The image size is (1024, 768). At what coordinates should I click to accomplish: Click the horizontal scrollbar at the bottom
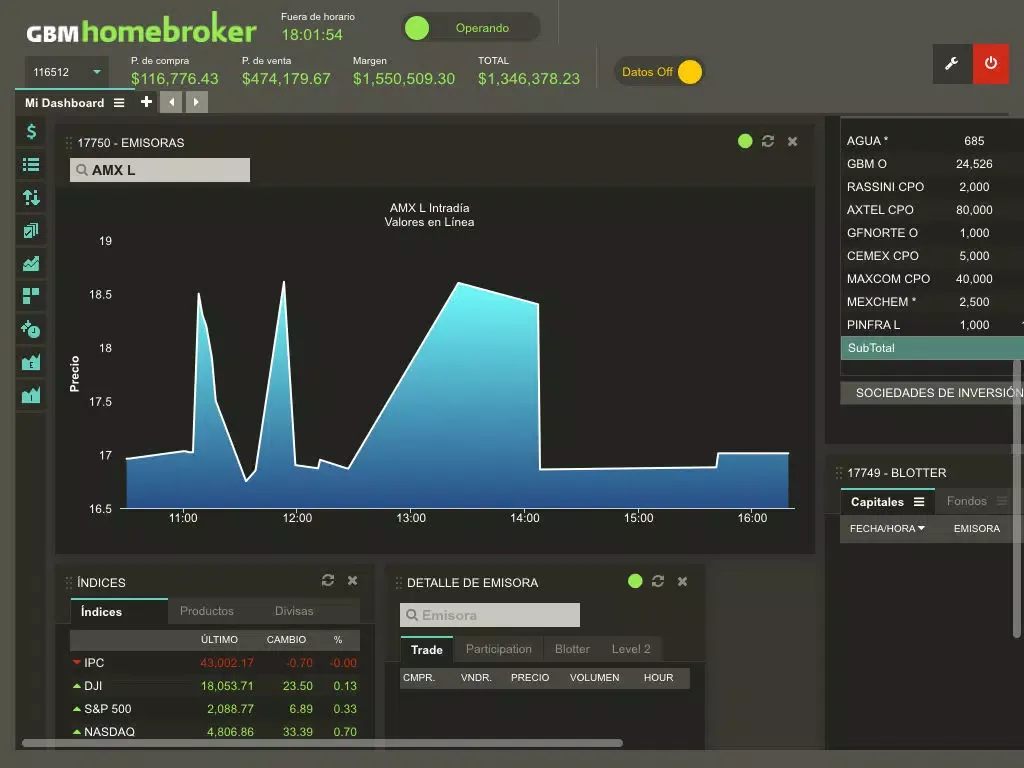pyautogui.click(x=322, y=743)
